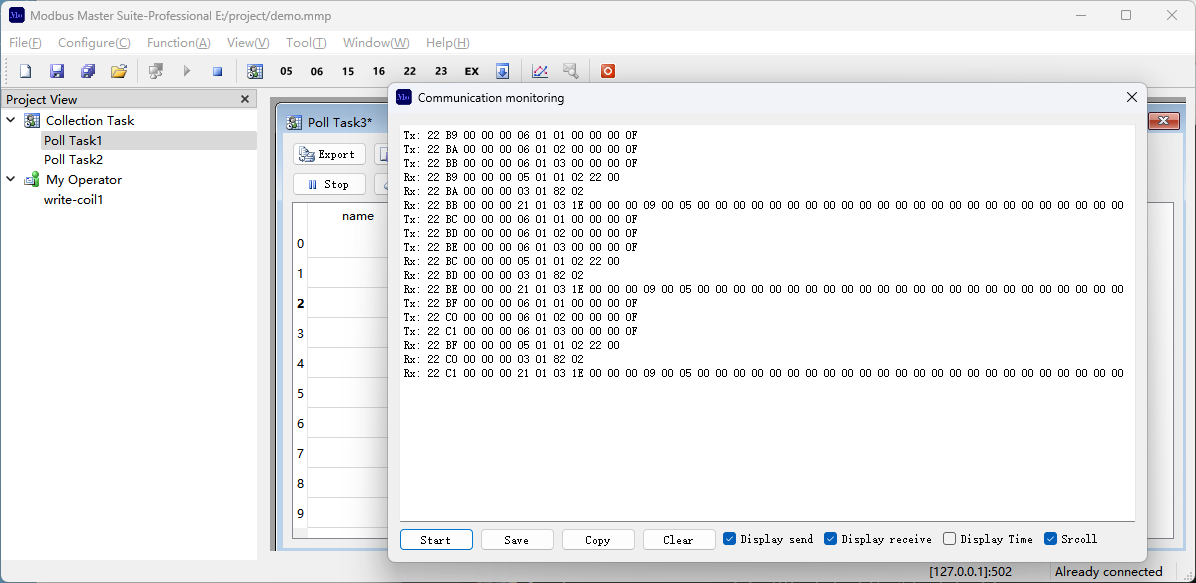The height and width of the screenshot is (583, 1196).
Task: Click the Poll Task3 window title icon
Action: point(294,122)
